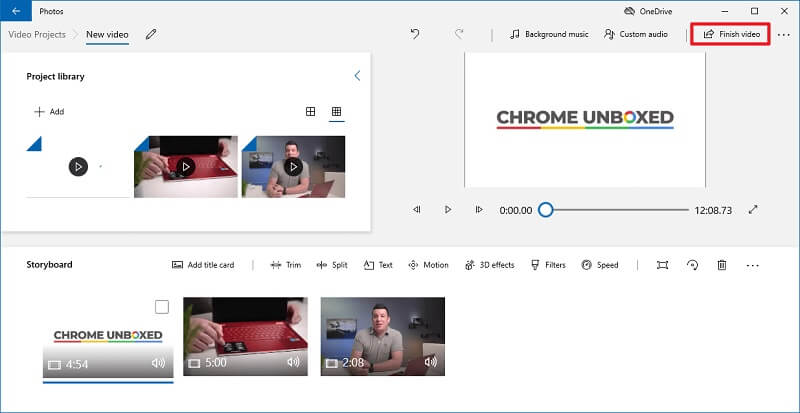This screenshot has width=800, height=413.
Task: Open Background music options
Action: point(549,34)
